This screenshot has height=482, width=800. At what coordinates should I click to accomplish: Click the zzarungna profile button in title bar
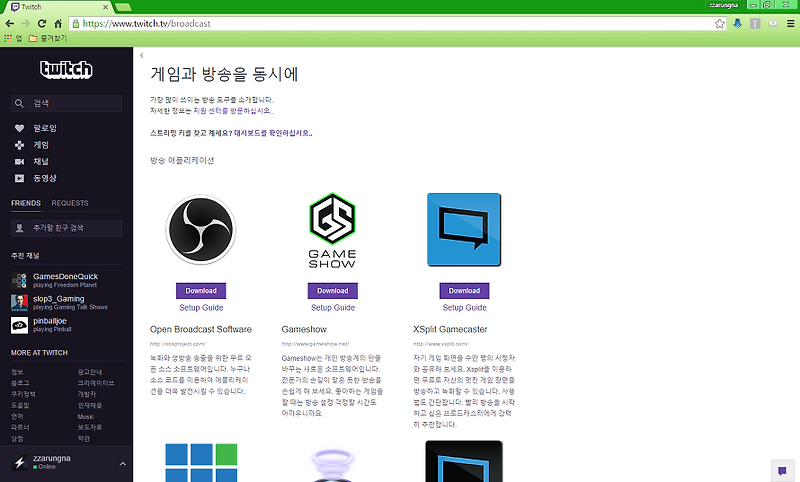(723, 5)
